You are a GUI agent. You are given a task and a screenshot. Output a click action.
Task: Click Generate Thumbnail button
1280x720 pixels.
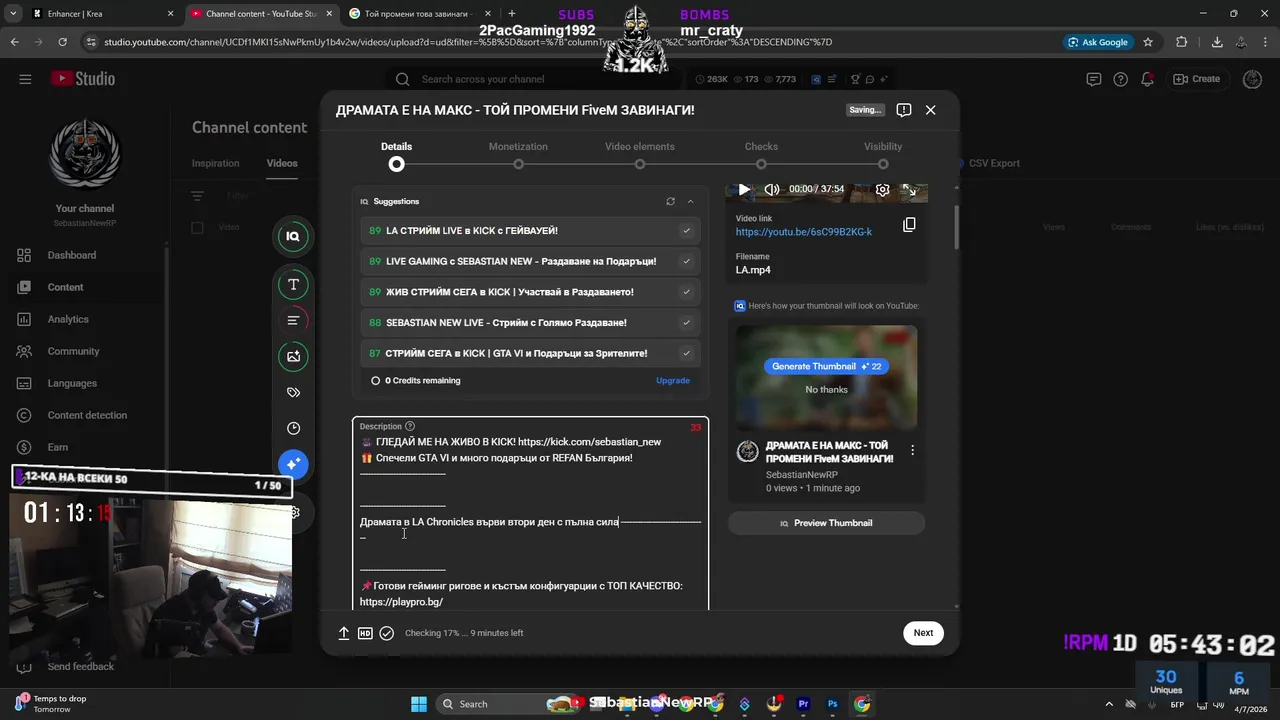pyautogui.click(x=826, y=366)
